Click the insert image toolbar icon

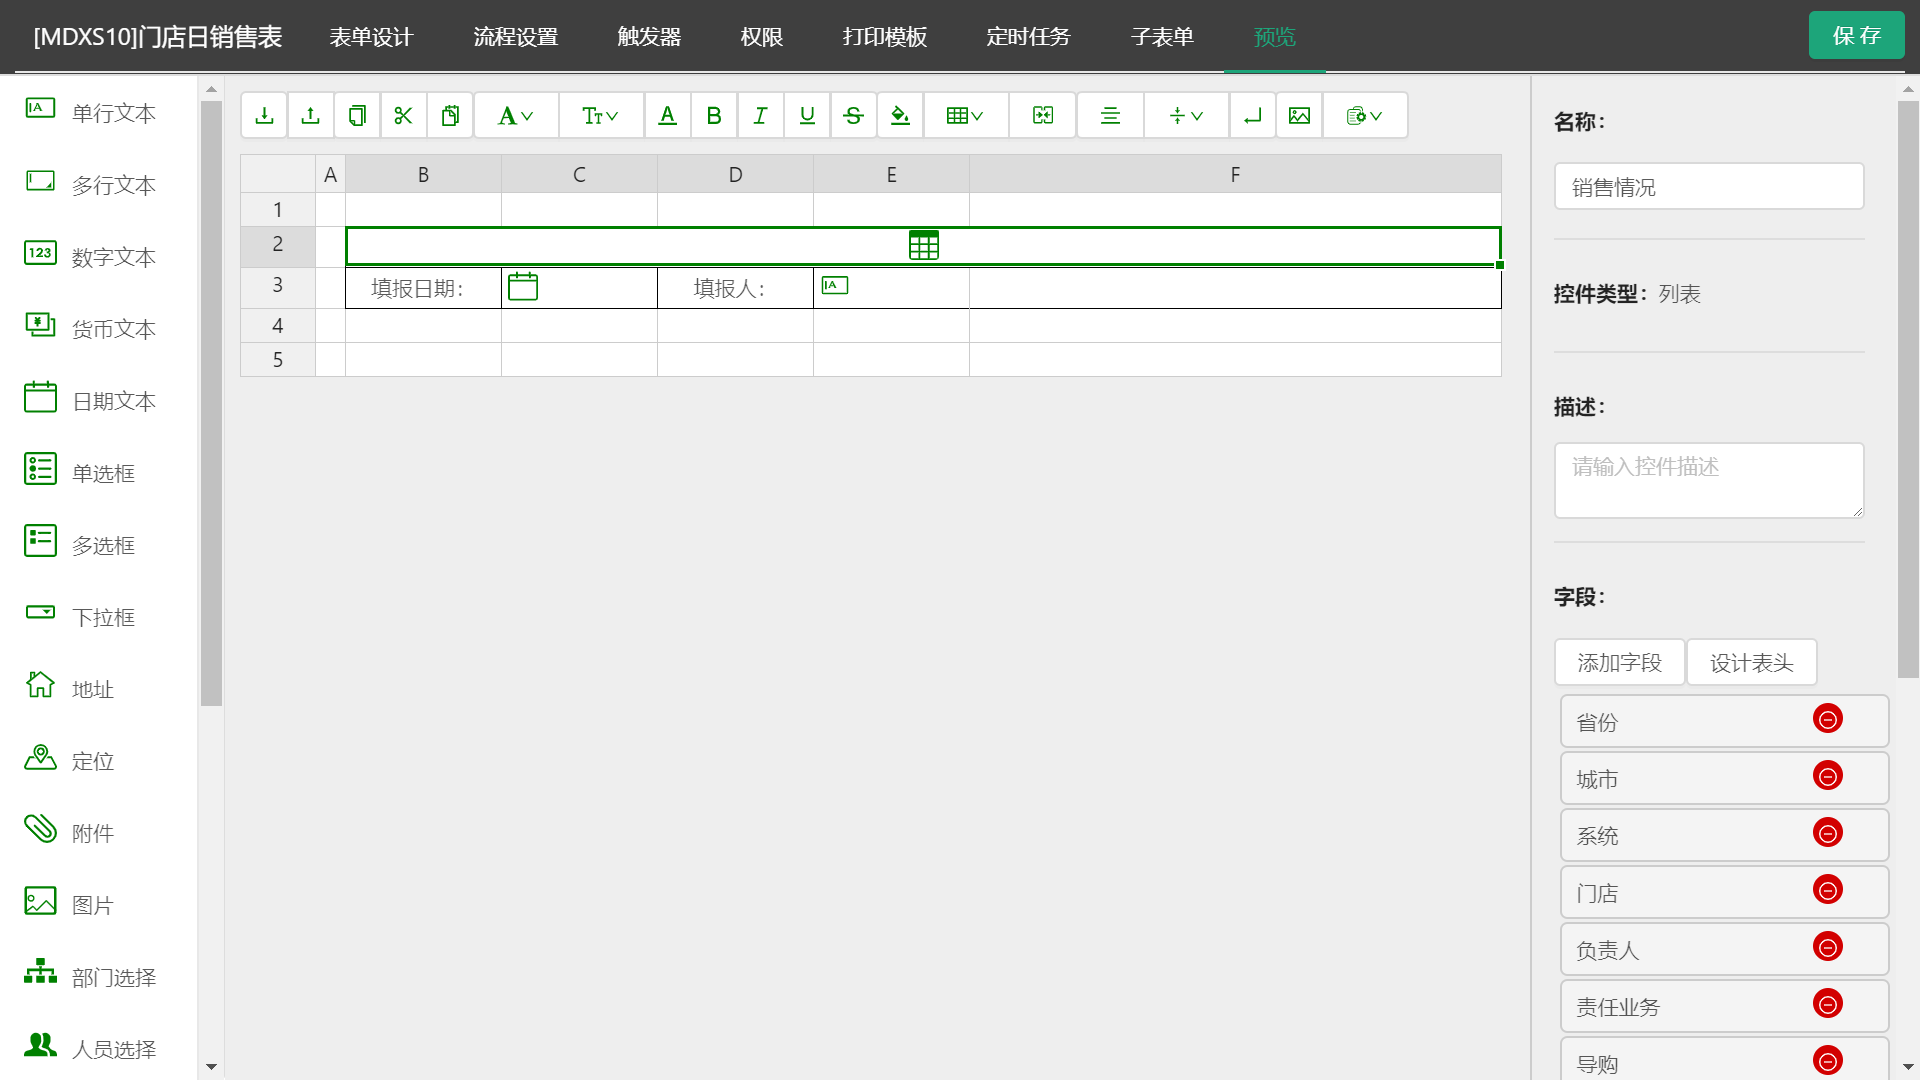[x=1299, y=116]
